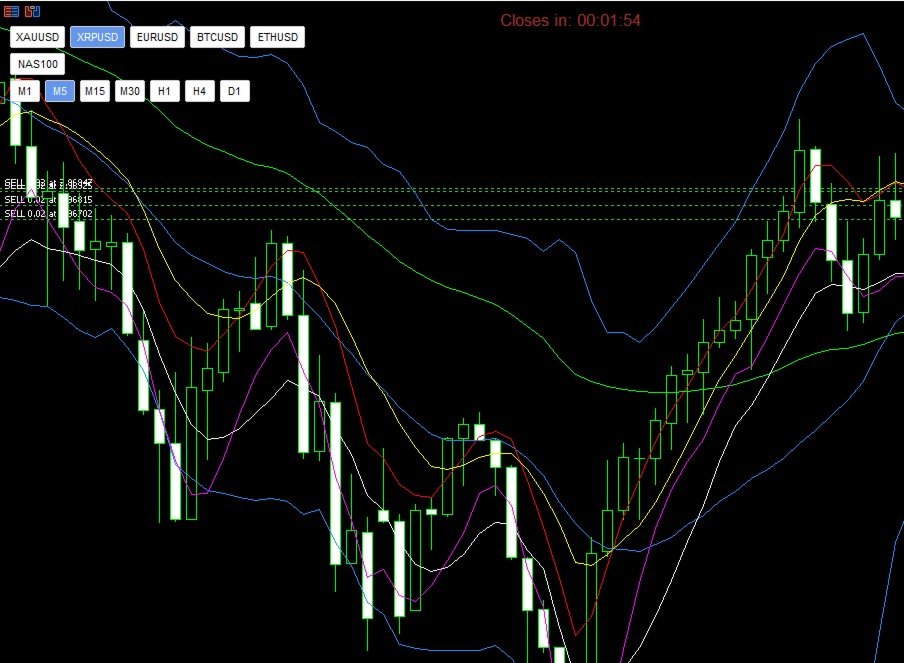Open the ETHUSD chart
Image resolution: width=904 pixels, height=663 pixels.
point(278,37)
